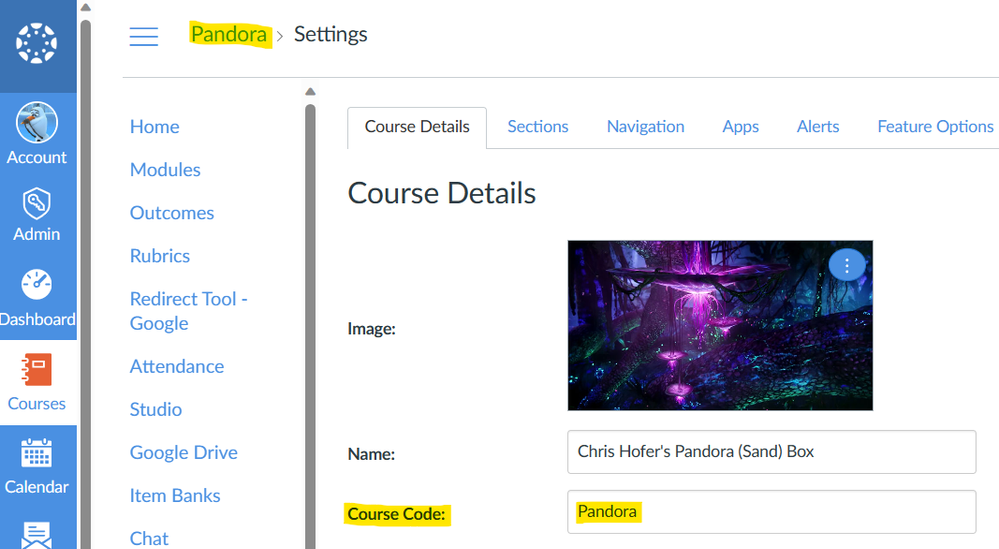Toggle course menu with hamburger icon
This screenshot has height=549, width=999.
coord(144,36)
